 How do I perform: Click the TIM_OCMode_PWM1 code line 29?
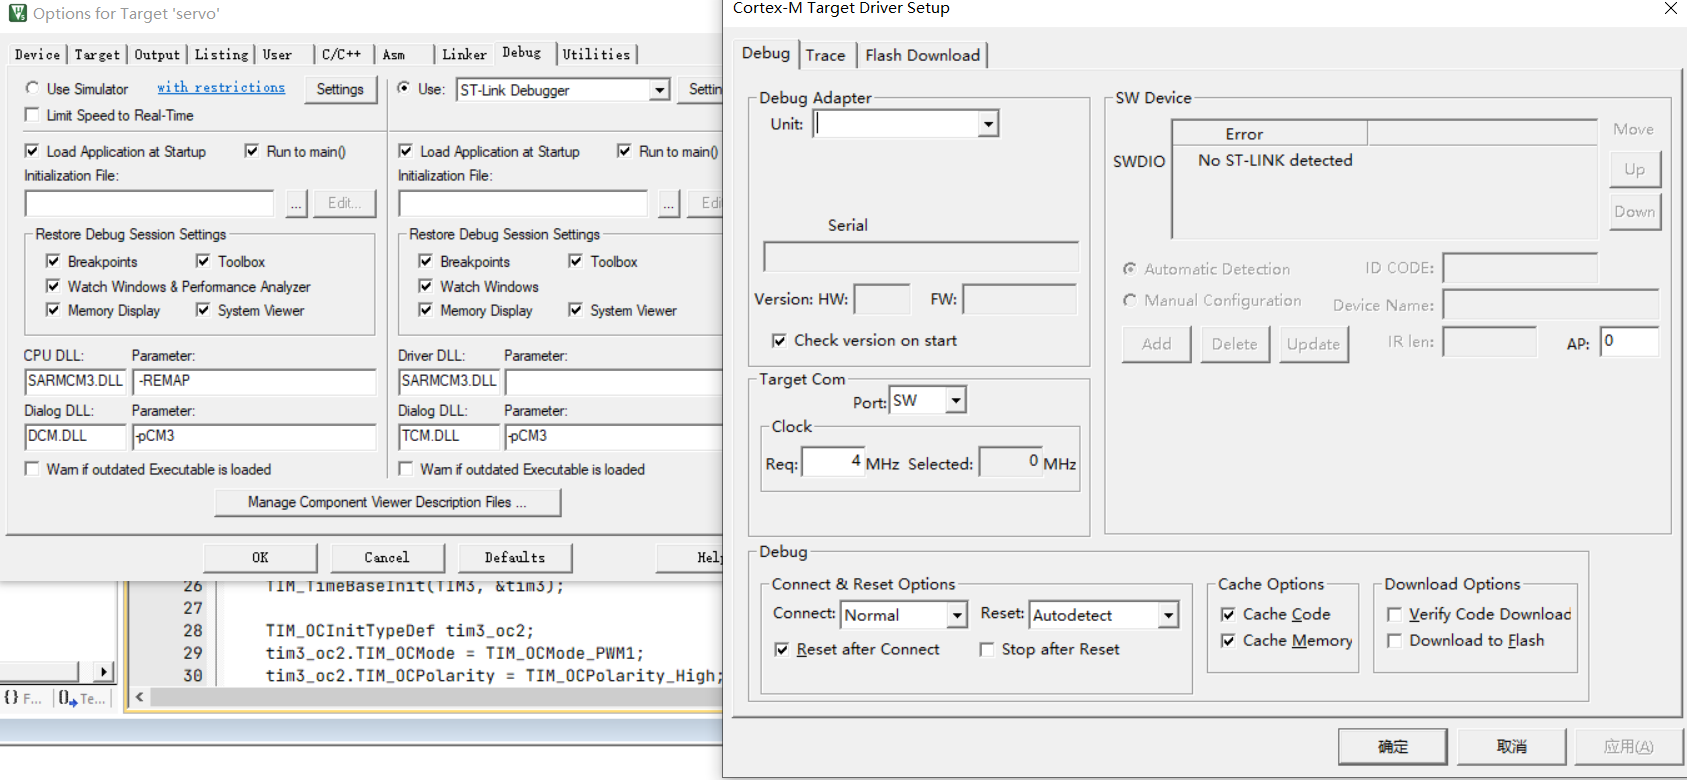point(455,653)
